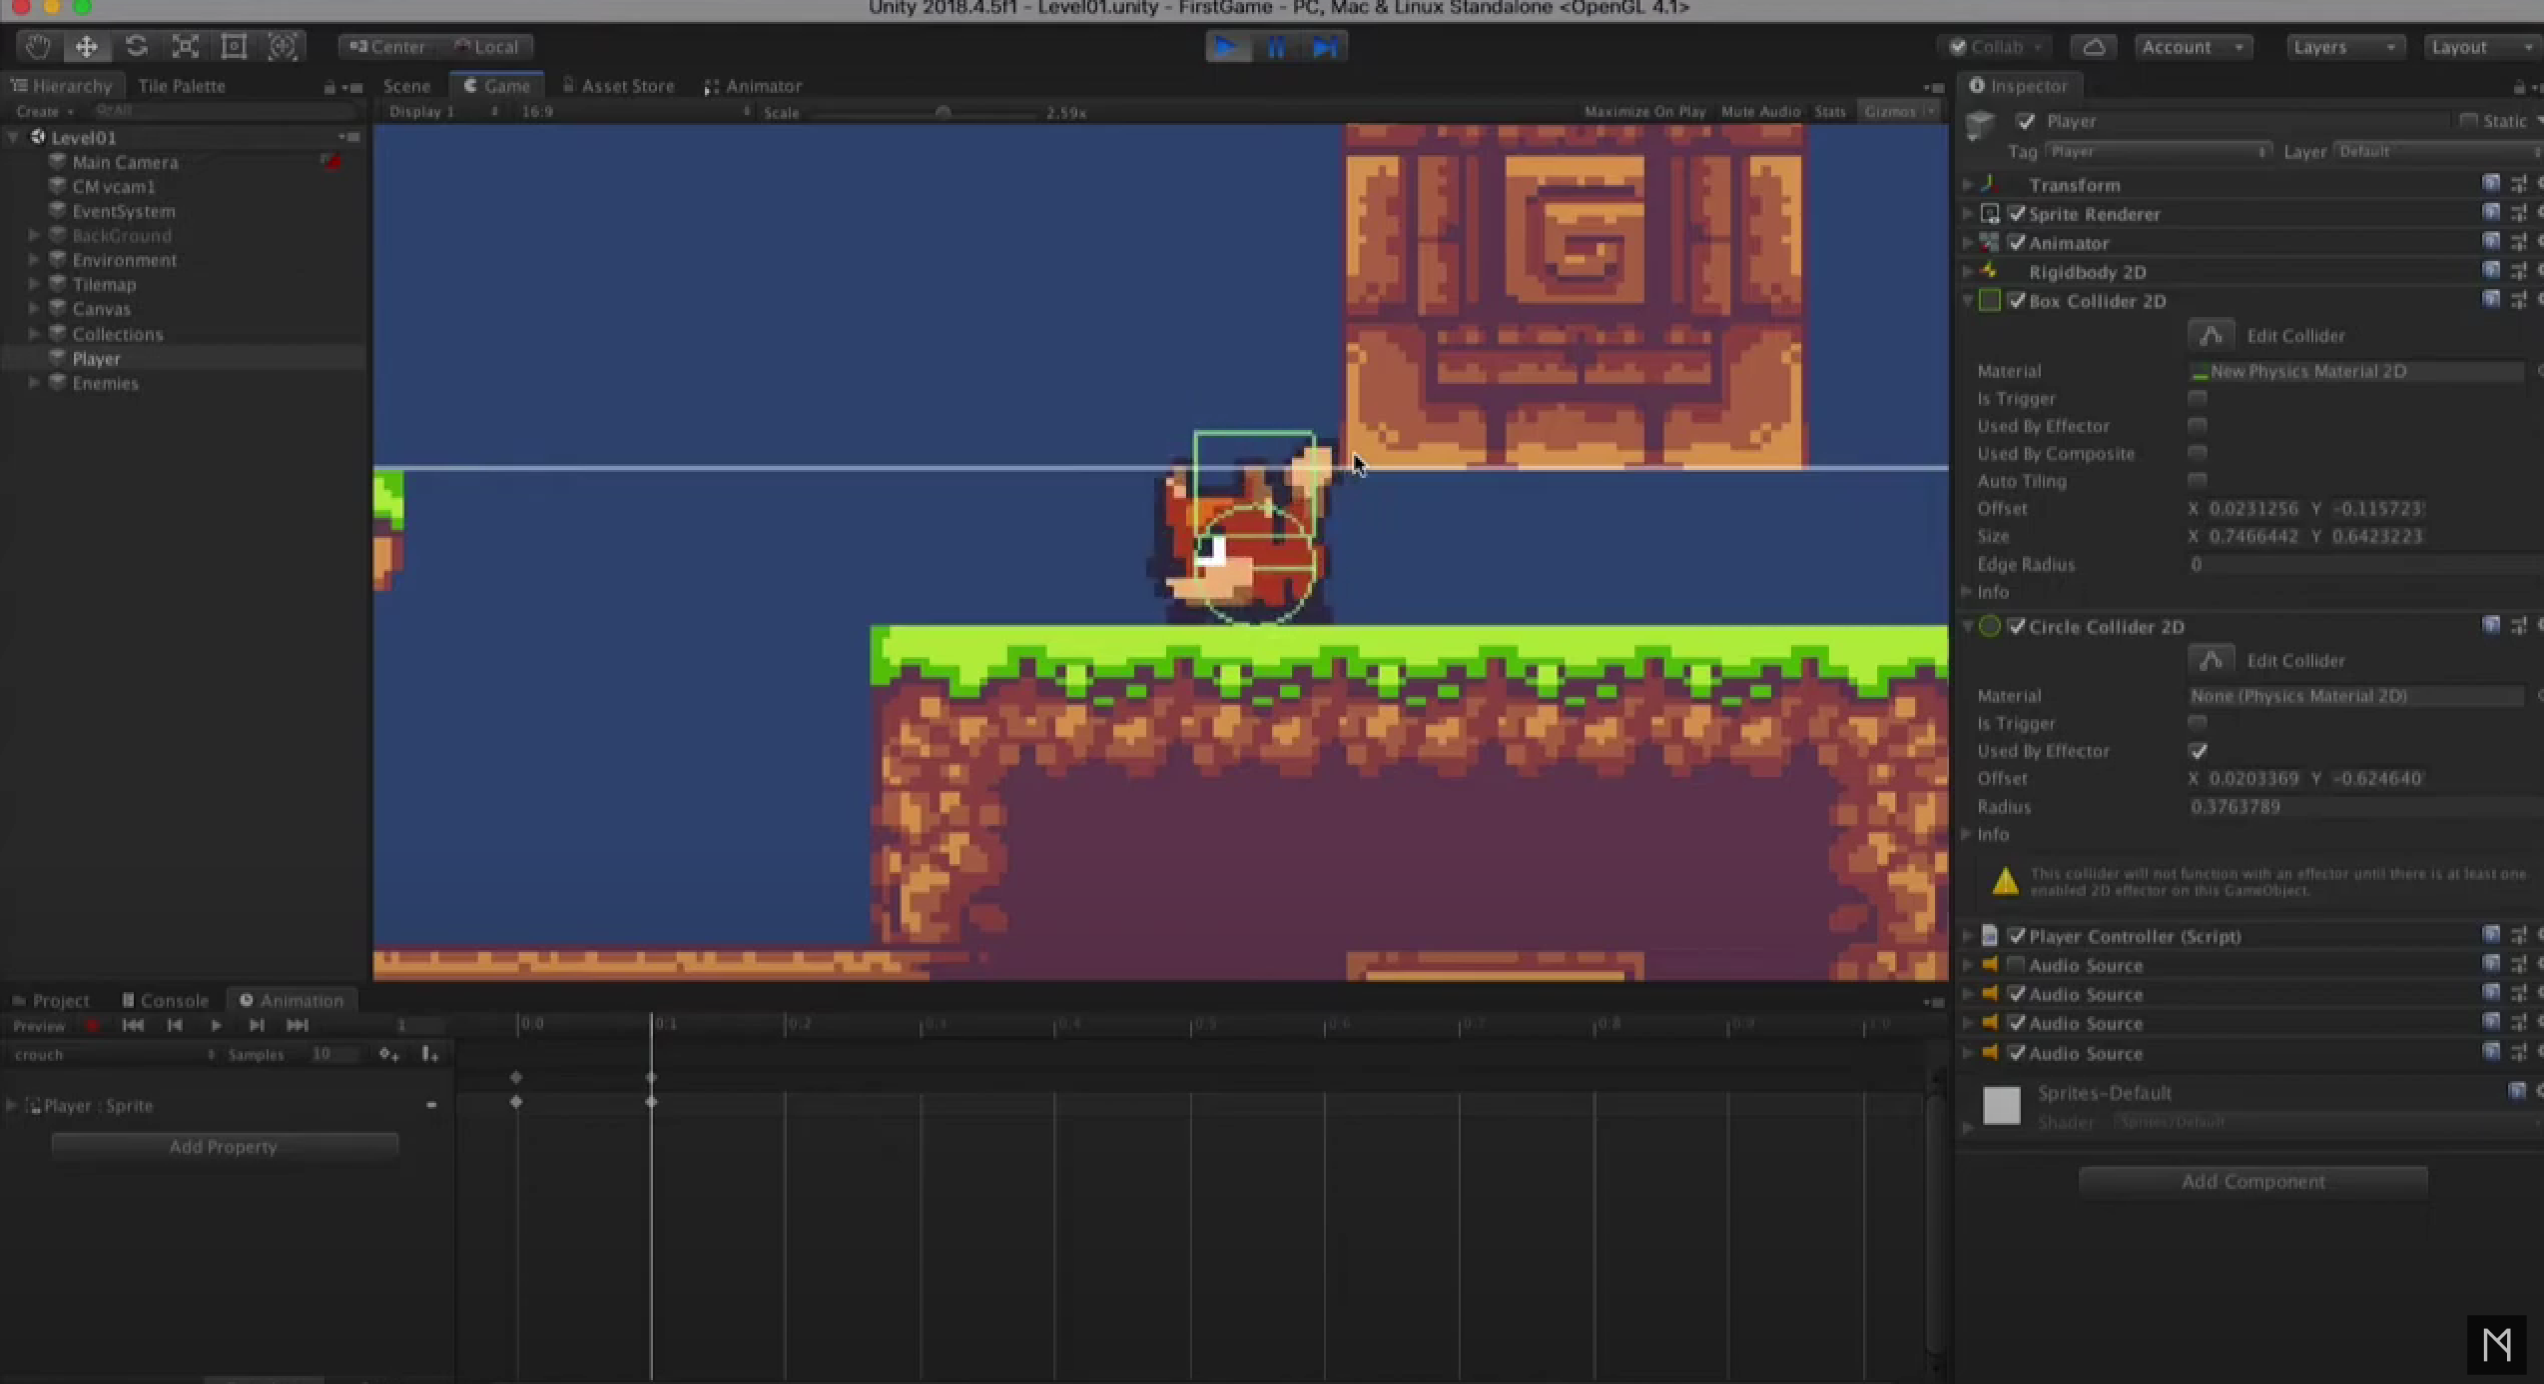Expand the Transform component
This screenshot has width=2544, height=1384.
coord(1967,185)
